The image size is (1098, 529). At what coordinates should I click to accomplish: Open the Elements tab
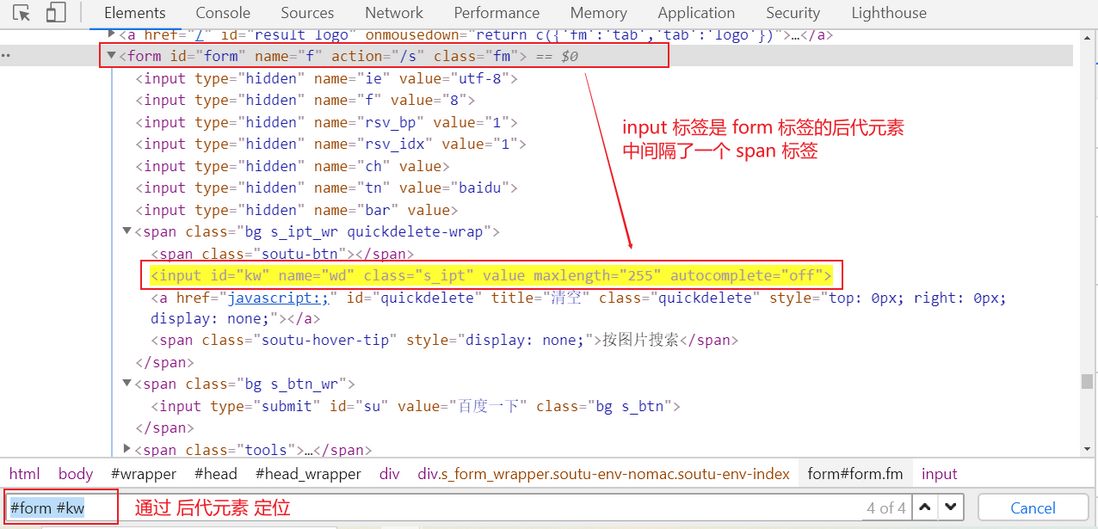pyautogui.click(x=134, y=13)
